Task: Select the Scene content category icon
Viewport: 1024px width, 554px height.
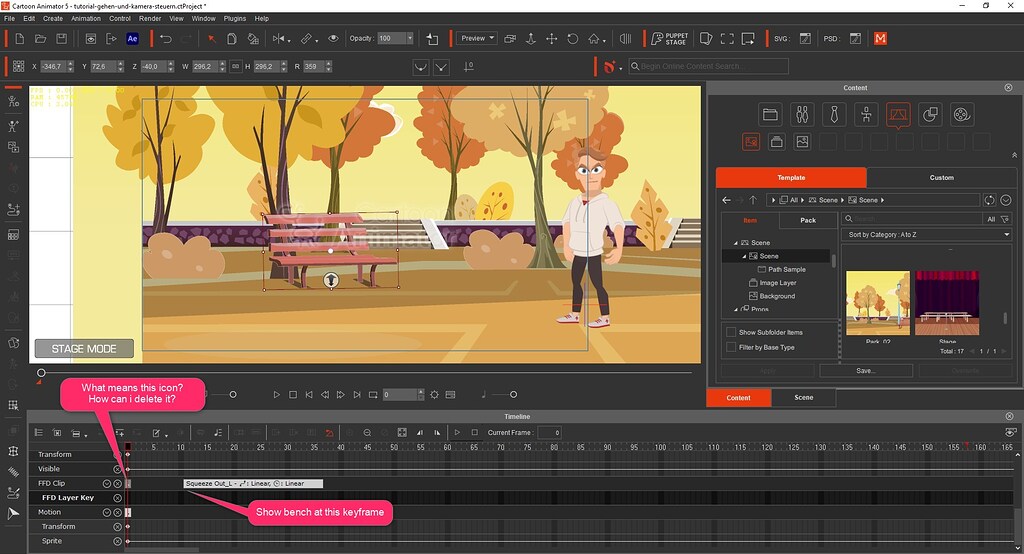Action: [x=897, y=114]
